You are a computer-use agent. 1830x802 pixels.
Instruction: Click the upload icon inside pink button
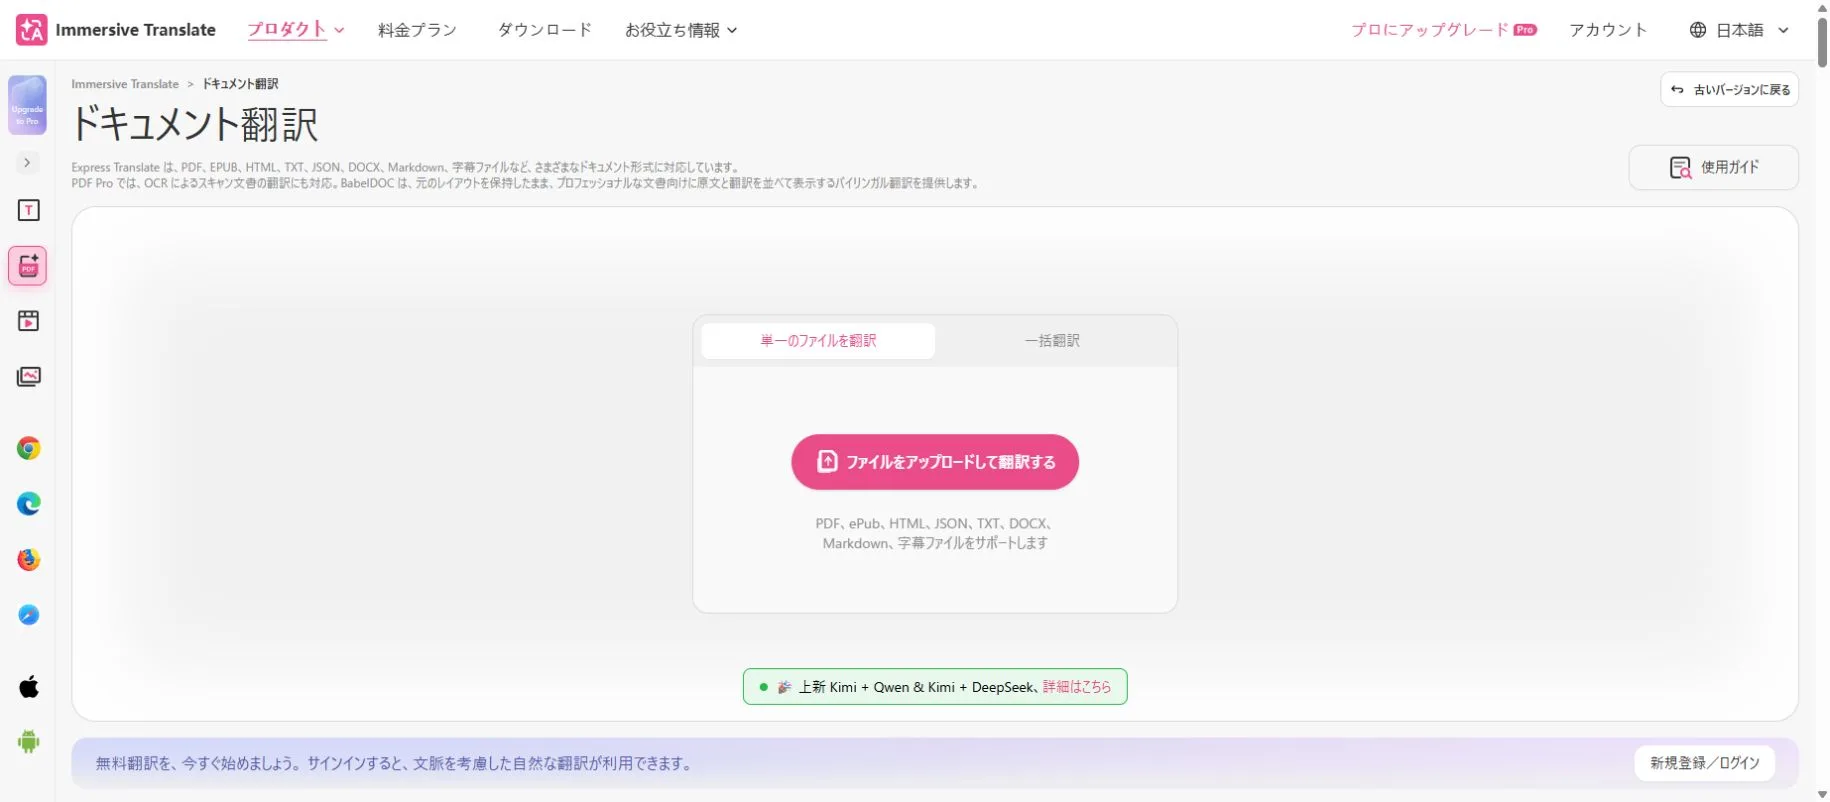(x=827, y=462)
